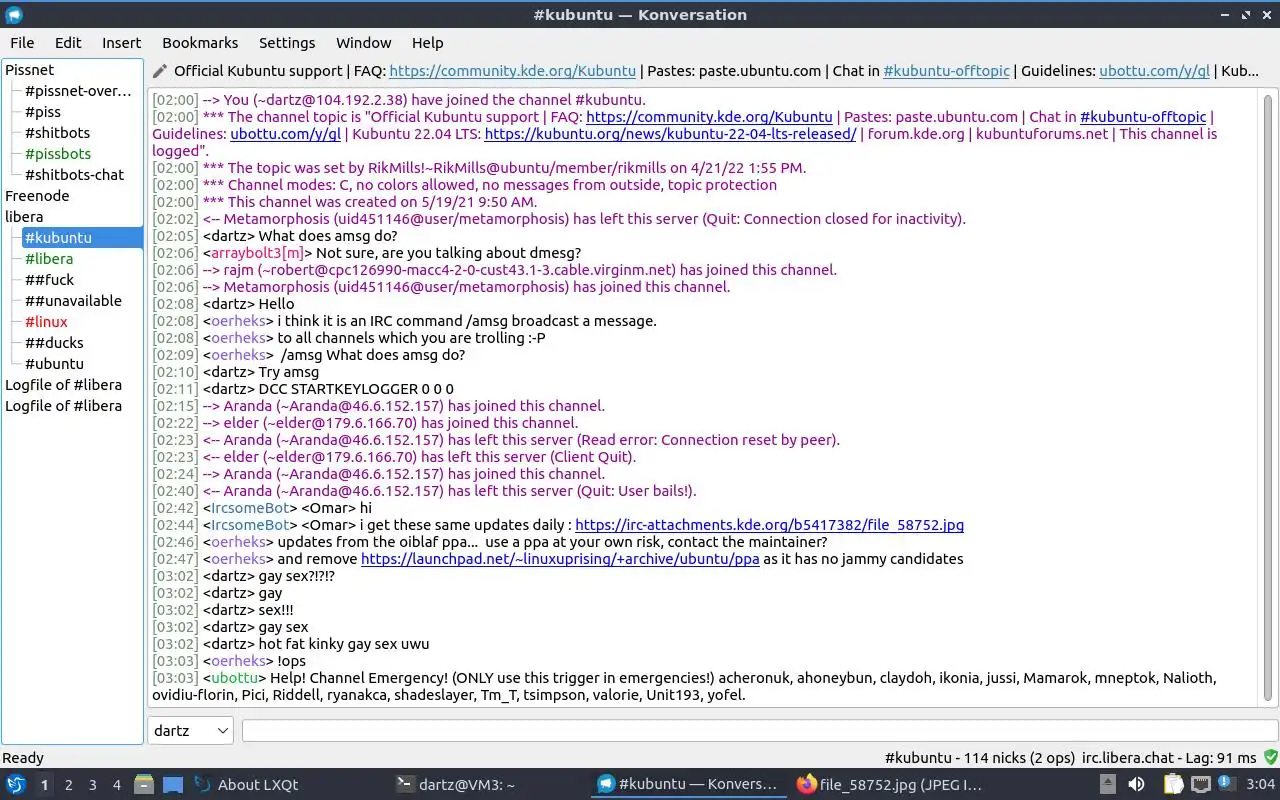Screen dimensions: 1280x800
Task: Open the Window menu
Action: click(363, 43)
